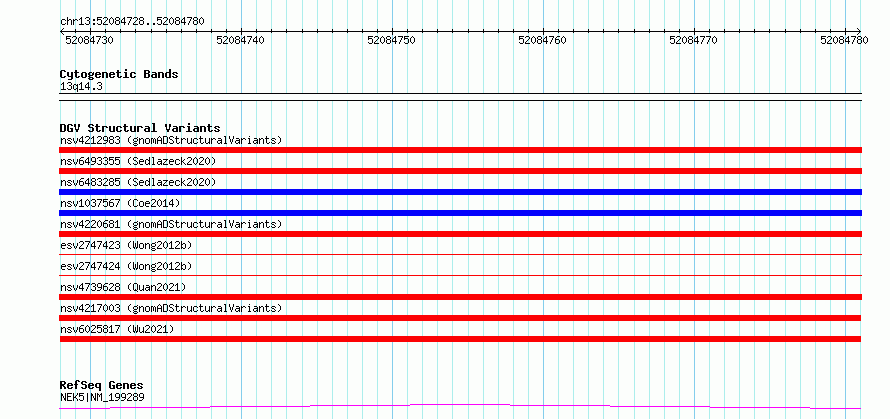890x419 pixels.
Task: Click the red bar of nsv4739628
Action: (460, 297)
